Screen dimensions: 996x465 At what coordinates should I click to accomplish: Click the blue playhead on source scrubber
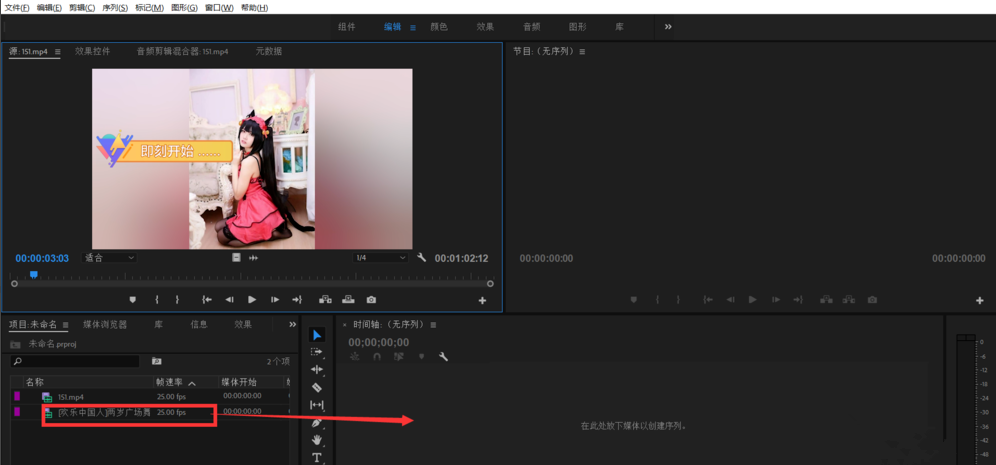(34, 274)
